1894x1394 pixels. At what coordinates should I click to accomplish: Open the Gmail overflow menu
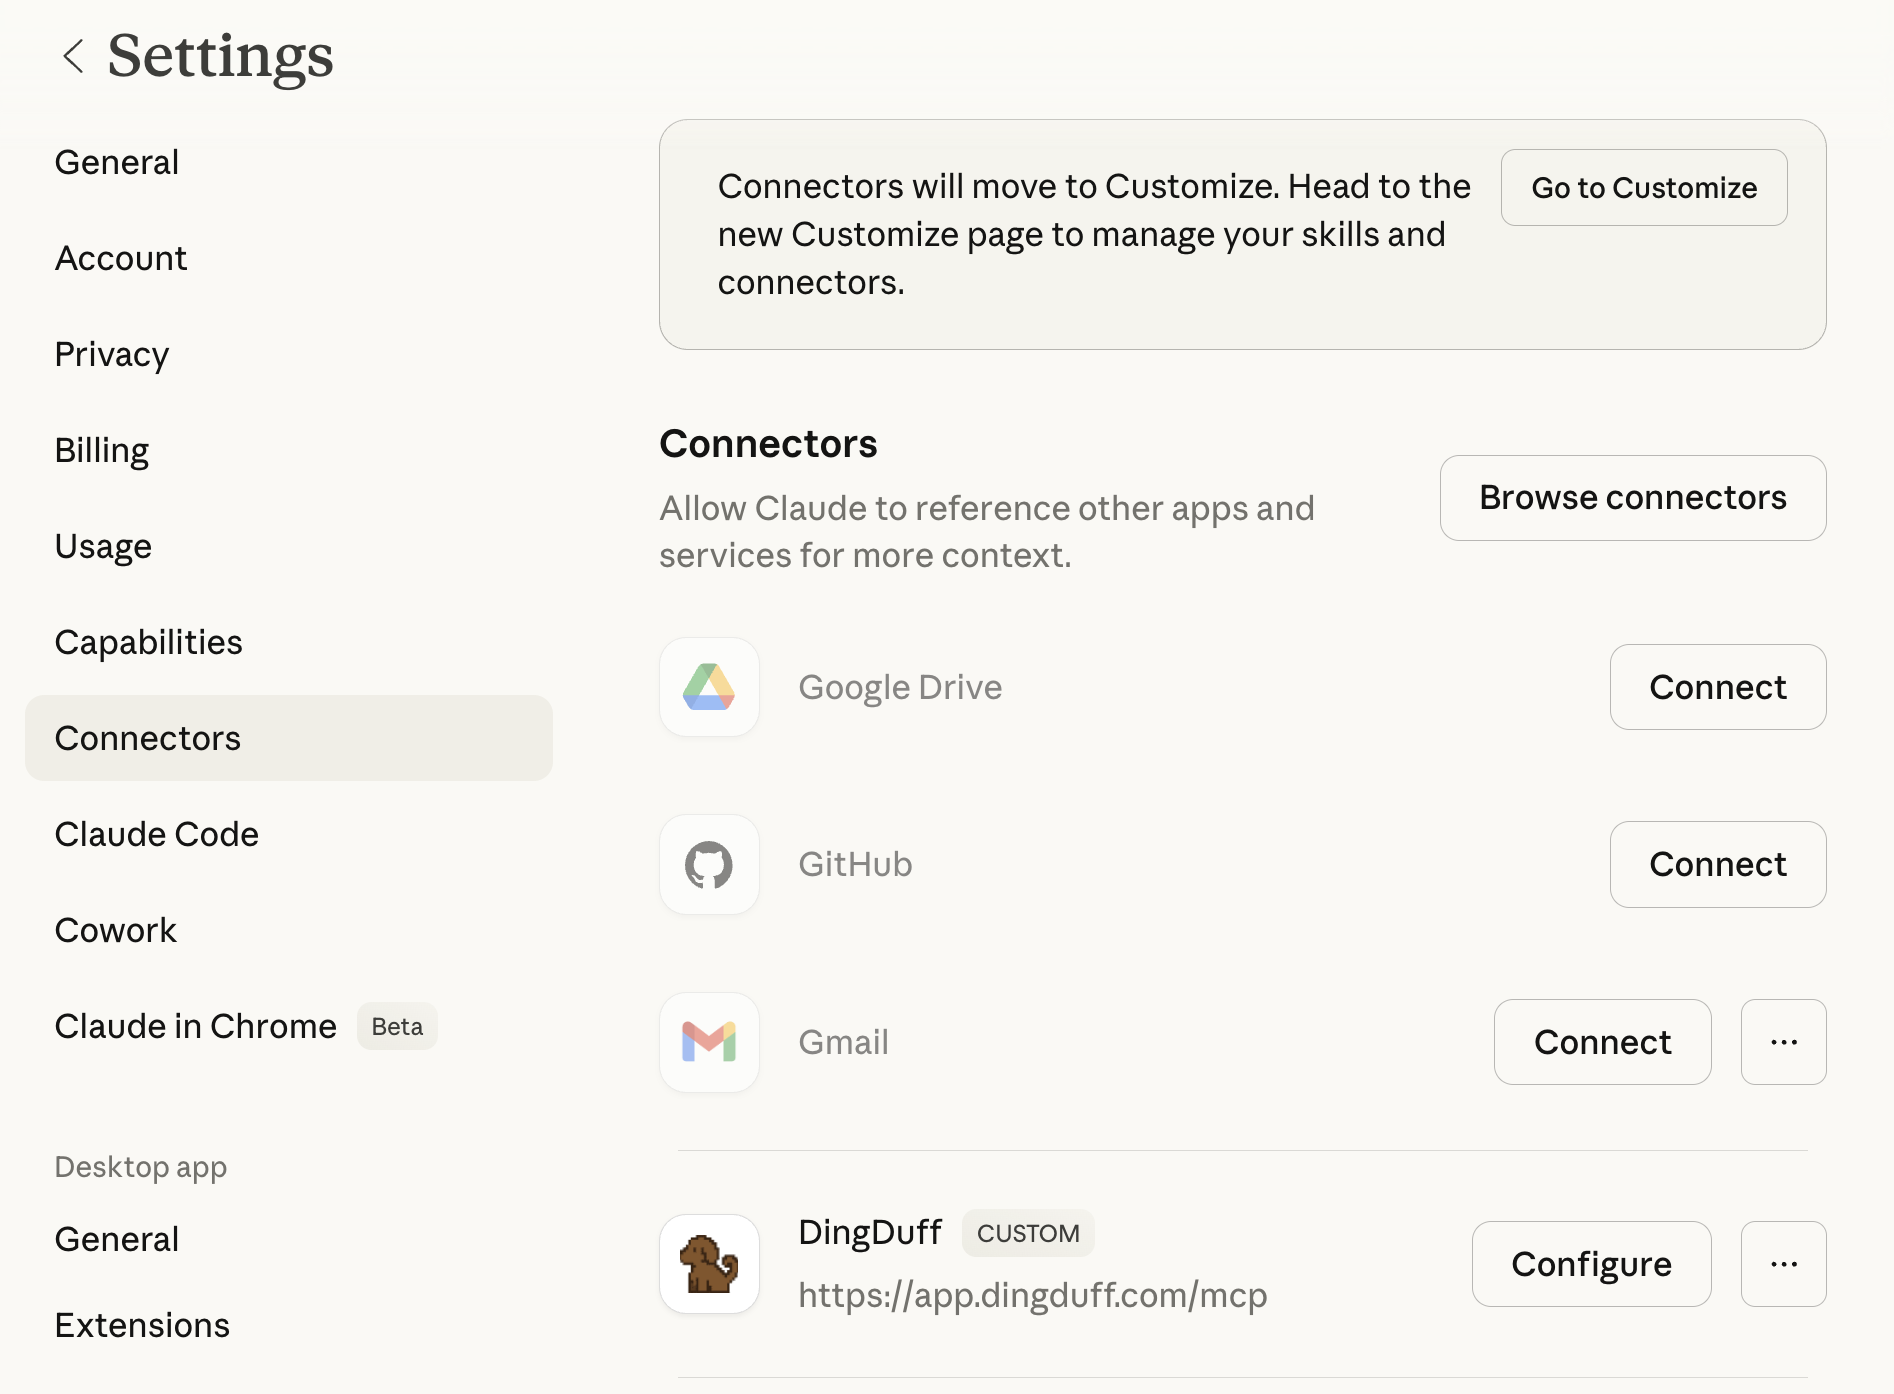click(x=1784, y=1041)
